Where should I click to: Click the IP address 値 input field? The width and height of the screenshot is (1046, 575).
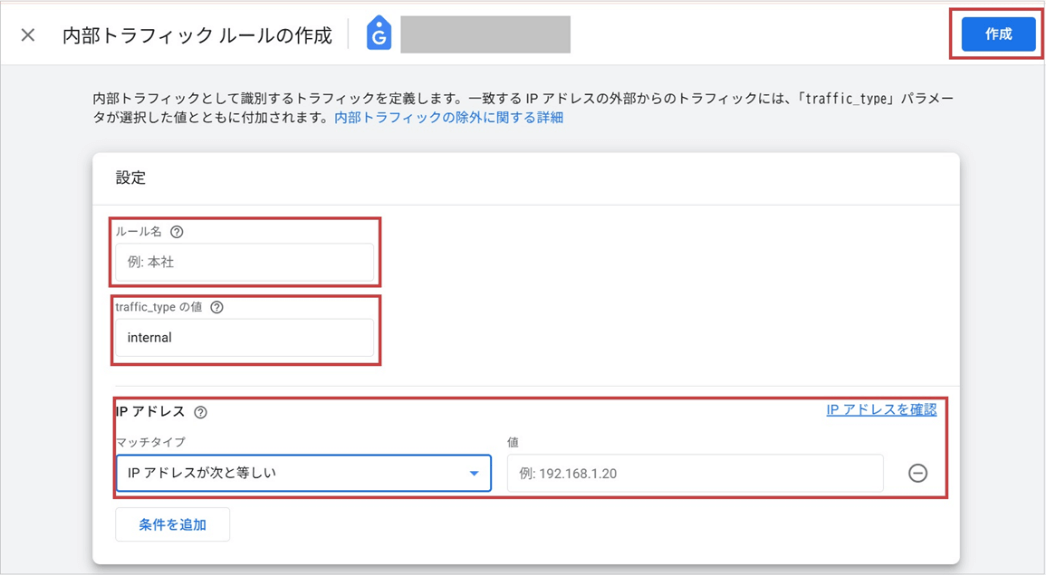[695, 473]
